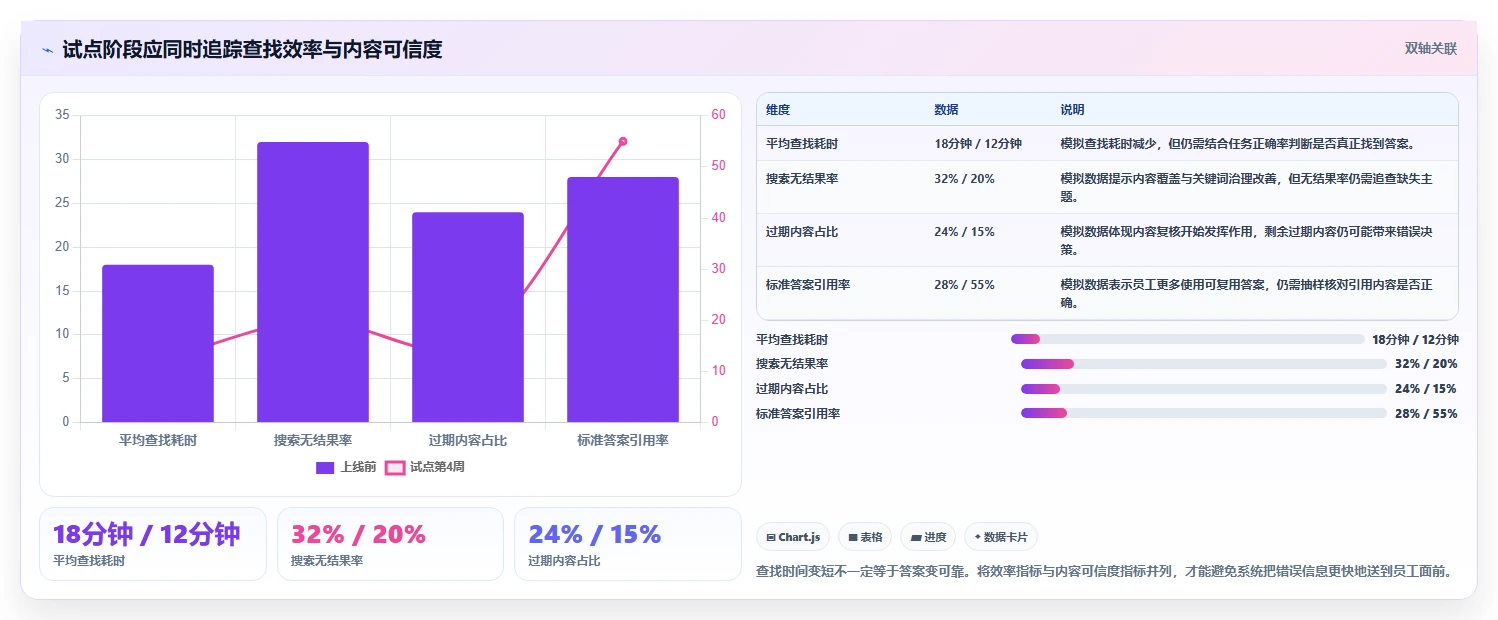Click the 标准答案引用率 progress bar
Viewport: 1498px width, 620px height.
coord(1204,413)
